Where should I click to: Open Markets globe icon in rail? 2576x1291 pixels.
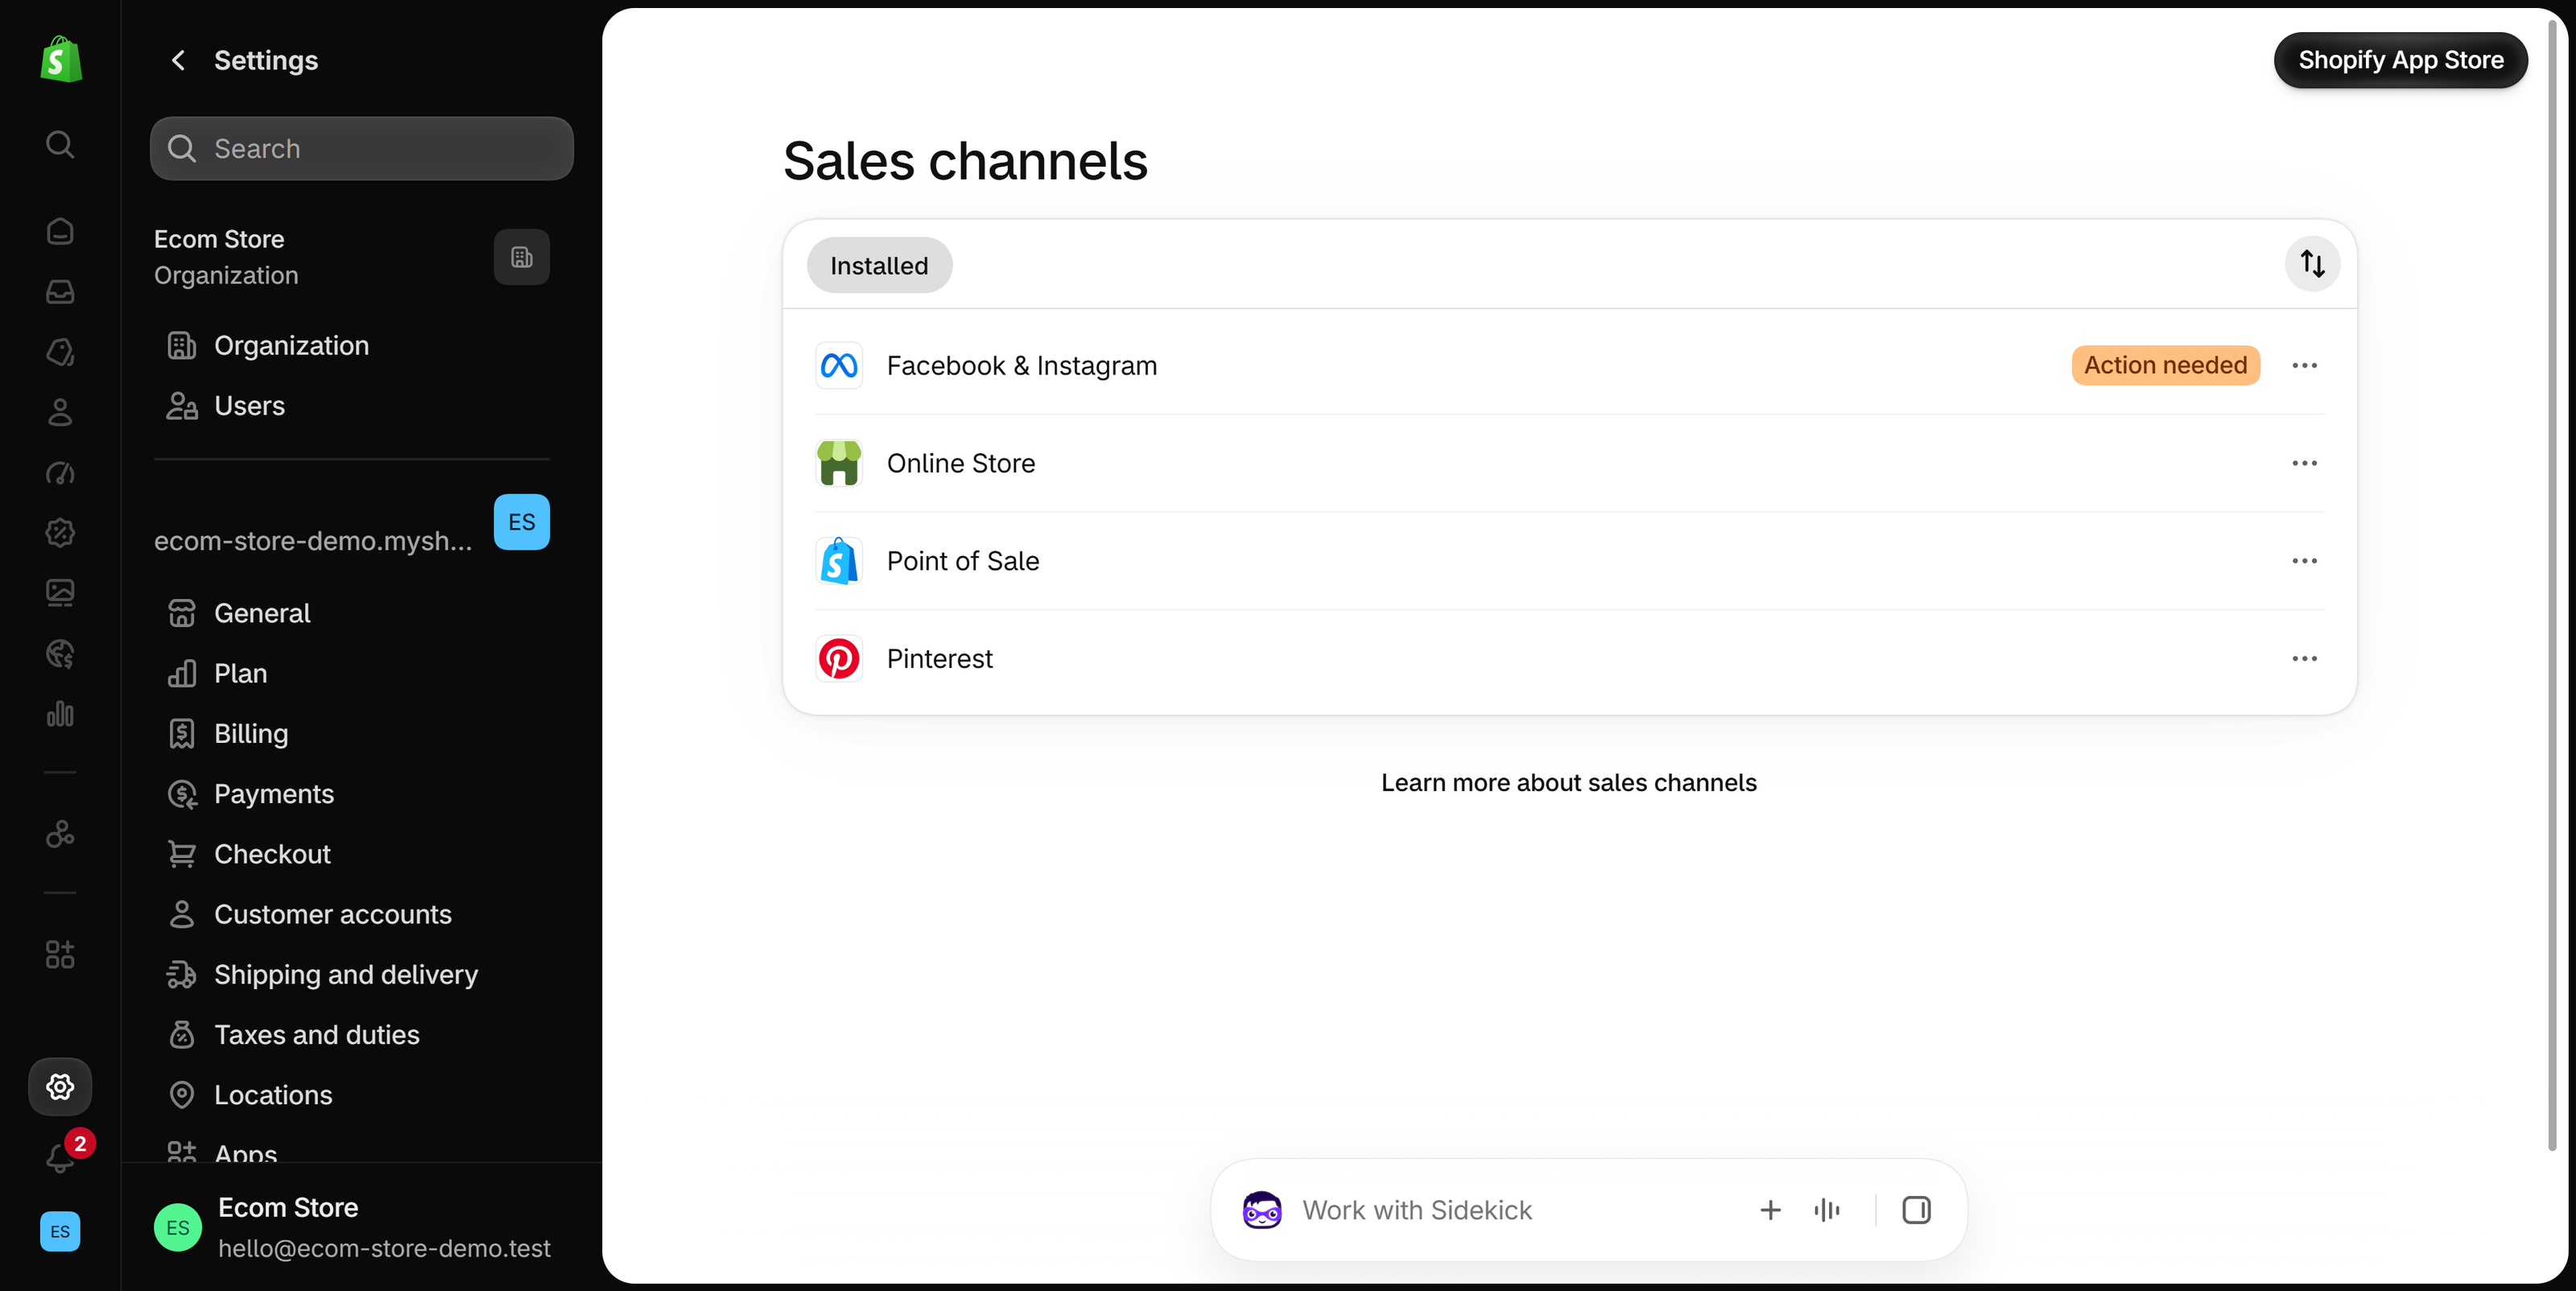point(60,654)
